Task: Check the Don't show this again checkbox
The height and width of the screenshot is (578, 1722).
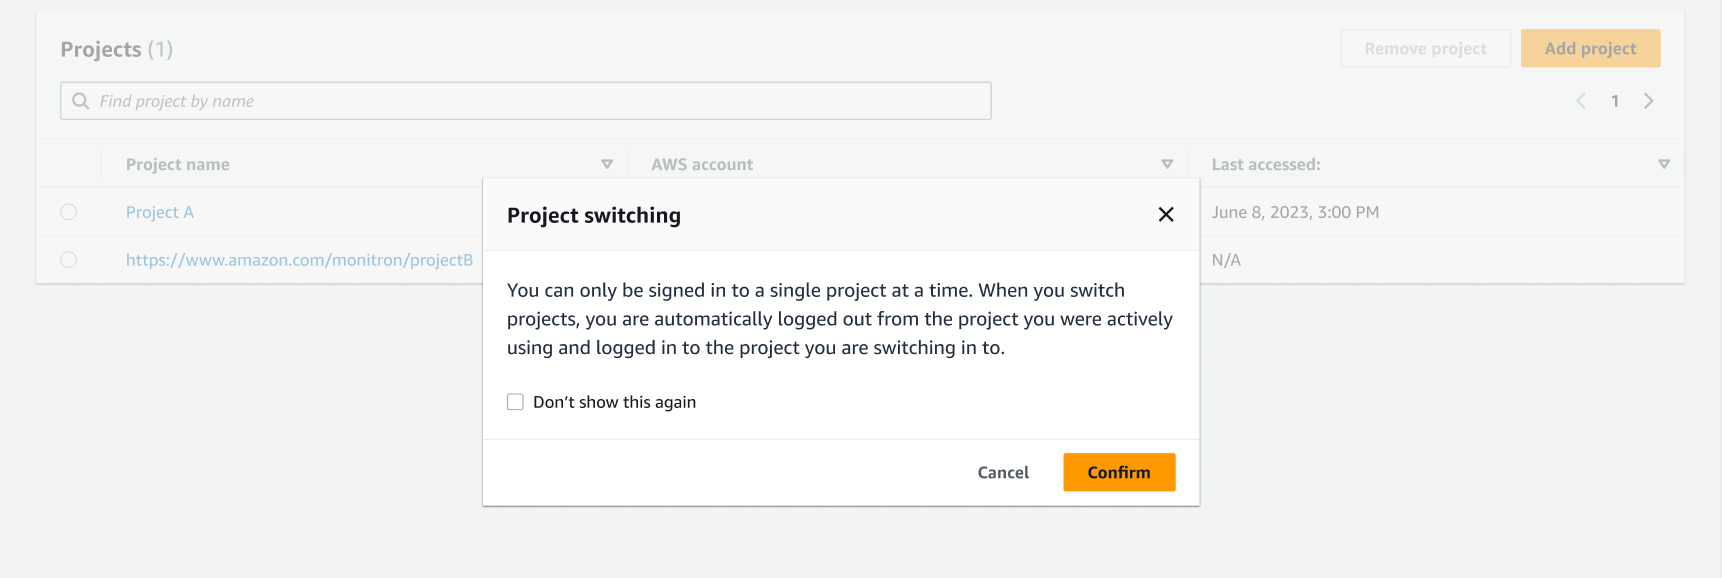Action: click(x=515, y=401)
